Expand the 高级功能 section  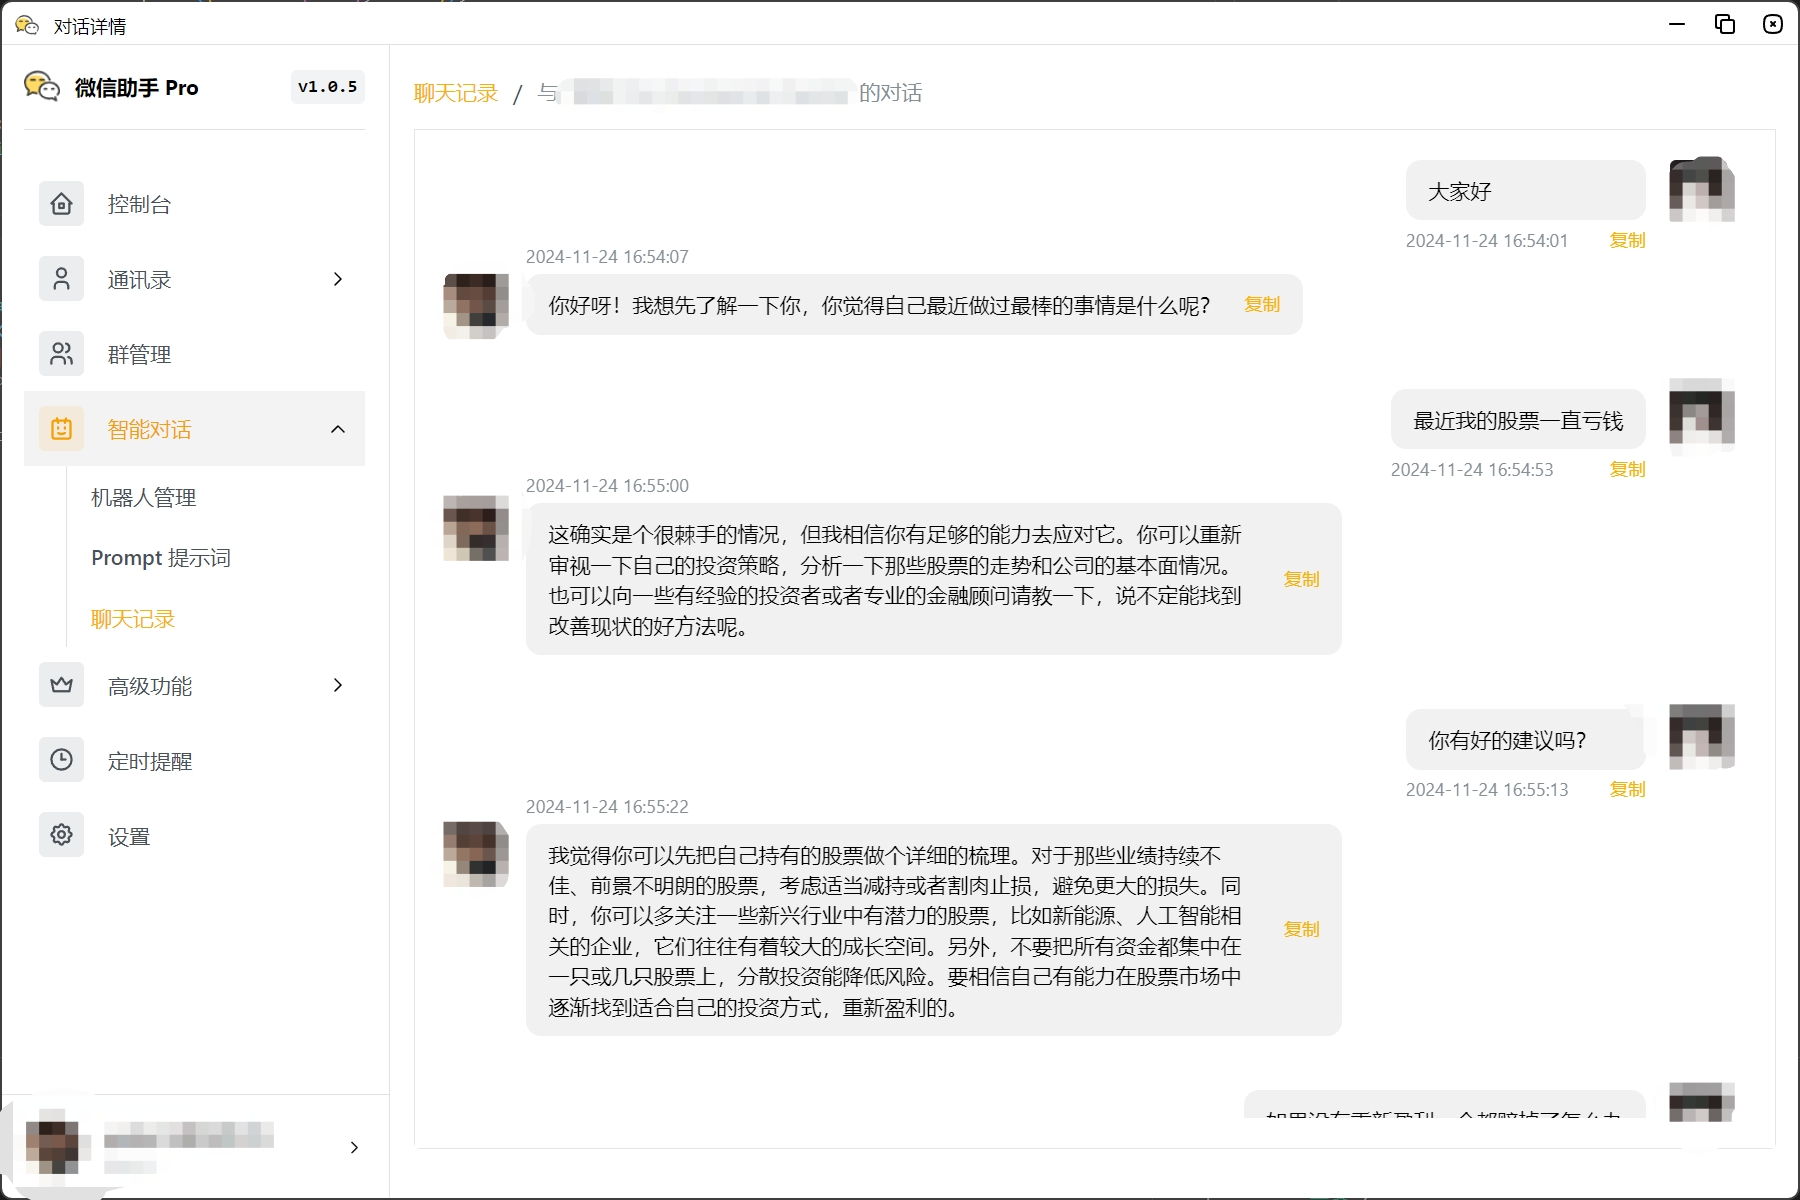[337, 685]
